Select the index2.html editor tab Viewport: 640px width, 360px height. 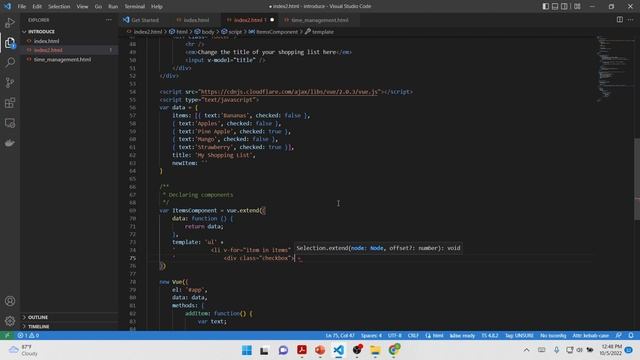[249, 20]
